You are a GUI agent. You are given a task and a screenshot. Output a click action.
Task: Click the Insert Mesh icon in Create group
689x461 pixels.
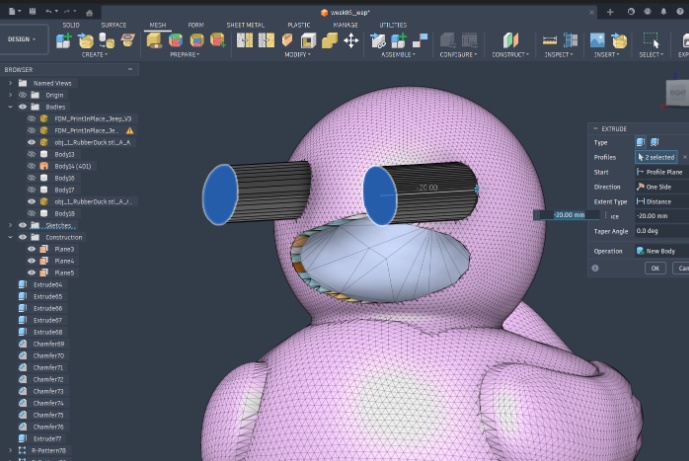(x=86, y=40)
